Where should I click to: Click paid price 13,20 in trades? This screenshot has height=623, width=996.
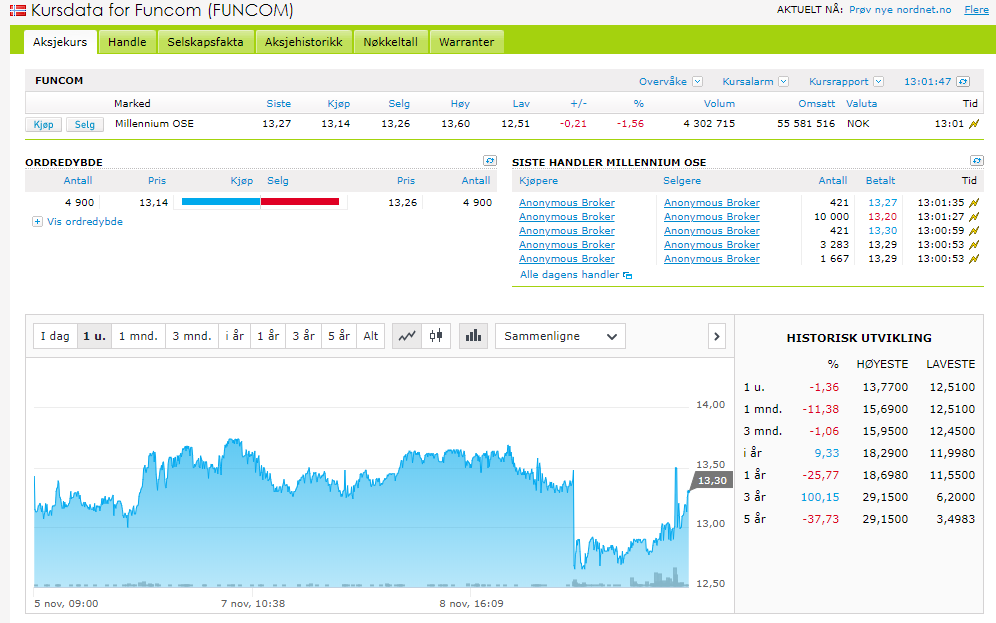point(883,217)
